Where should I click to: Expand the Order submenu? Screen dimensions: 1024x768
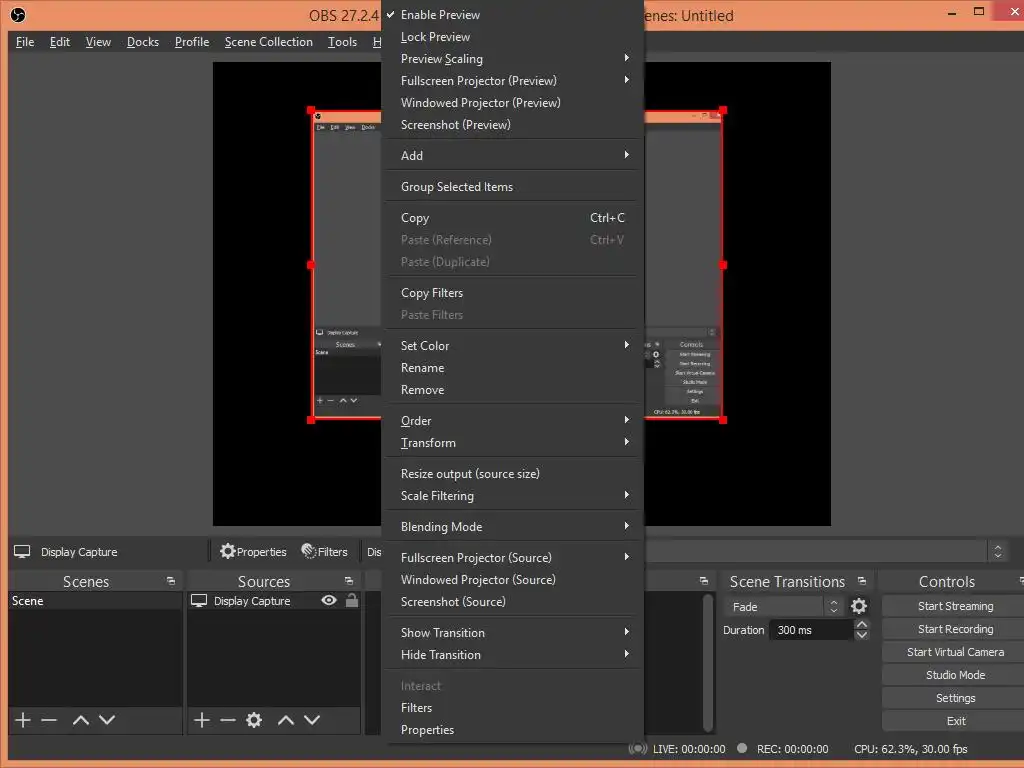[x=511, y=421]
